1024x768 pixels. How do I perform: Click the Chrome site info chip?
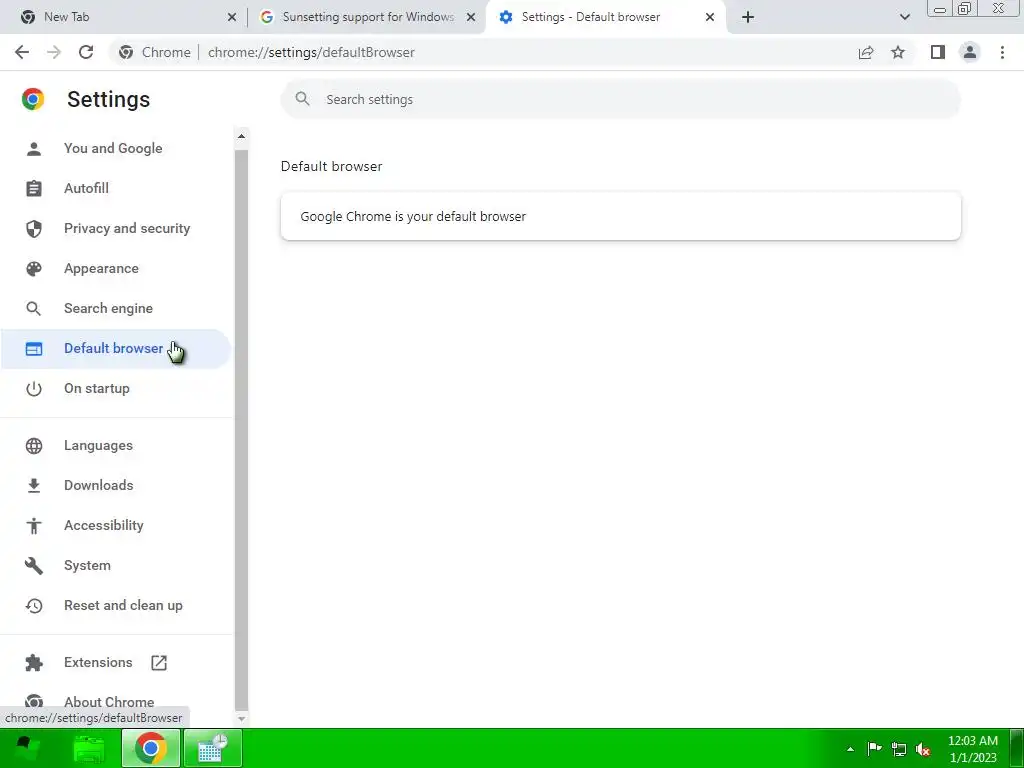tap(155, 52)
